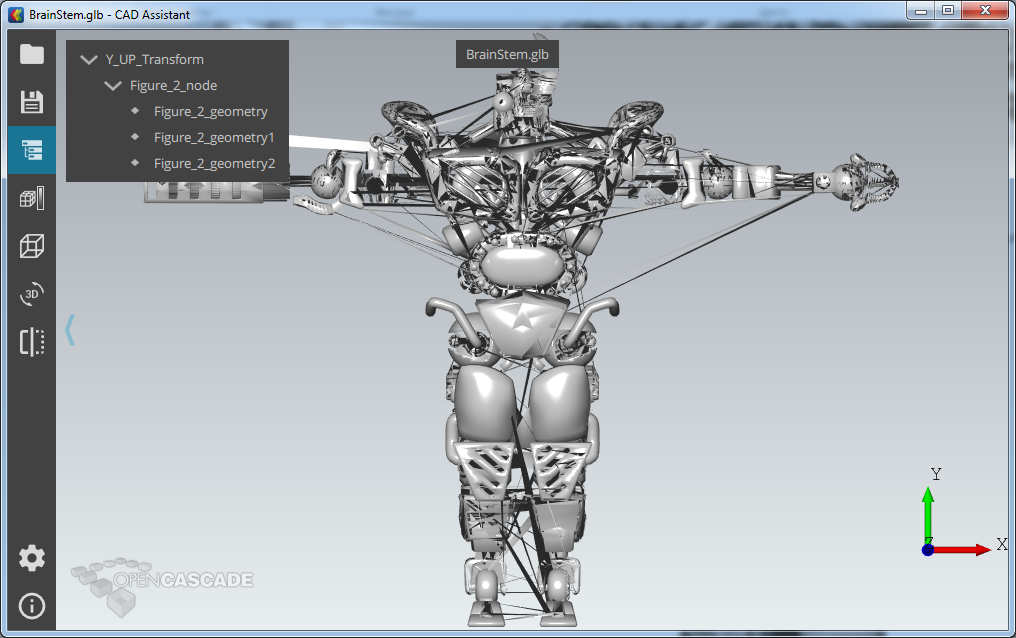Image resolution: width=1016 pixels, height=638 pixels.
Task: Show the About info icon
Action: click(32, 606)
